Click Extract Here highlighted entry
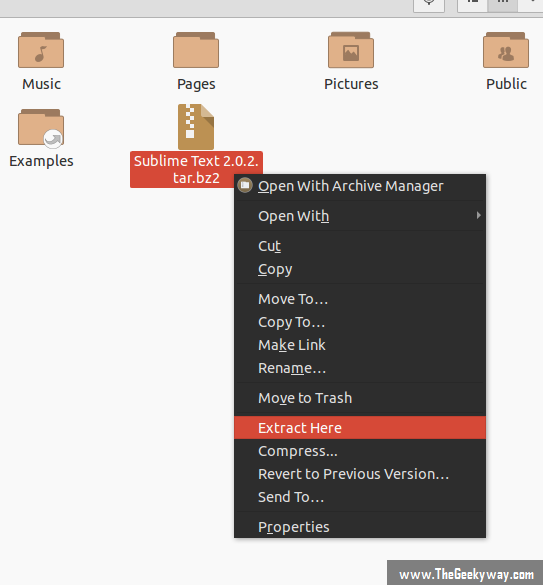Screen dimensions: 543x585 click(x=360, y=428)
